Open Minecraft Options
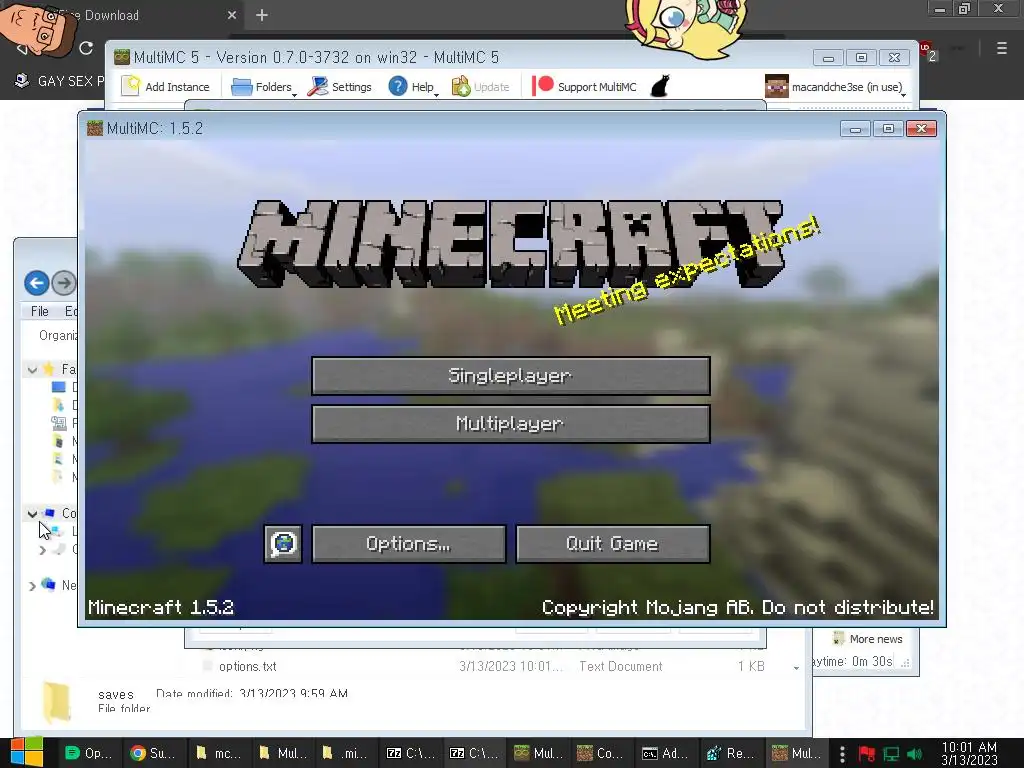 point(409,543)
